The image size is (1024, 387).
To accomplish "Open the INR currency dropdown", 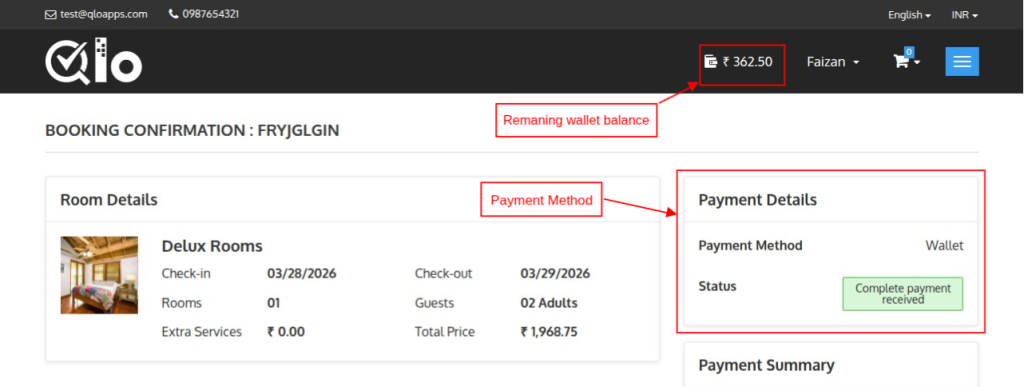I will pyautogui.click(x=965, y=14).
